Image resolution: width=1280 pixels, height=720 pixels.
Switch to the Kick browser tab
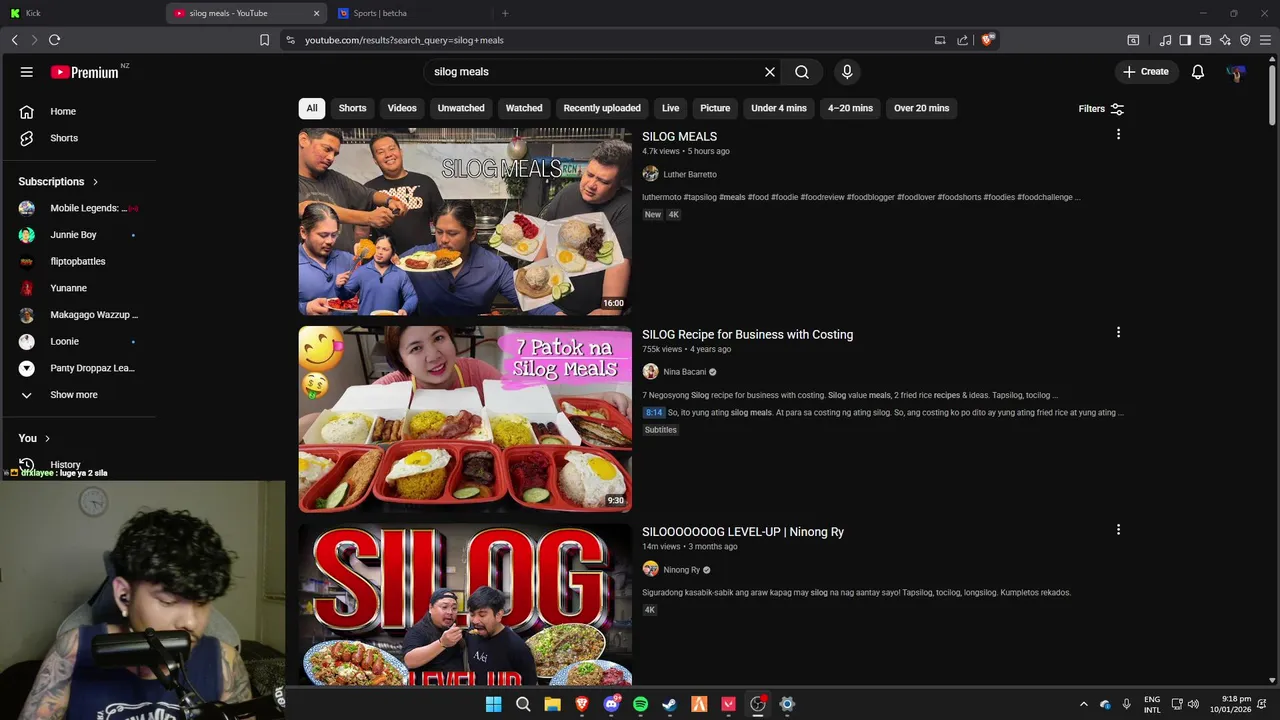click(80, 13)
